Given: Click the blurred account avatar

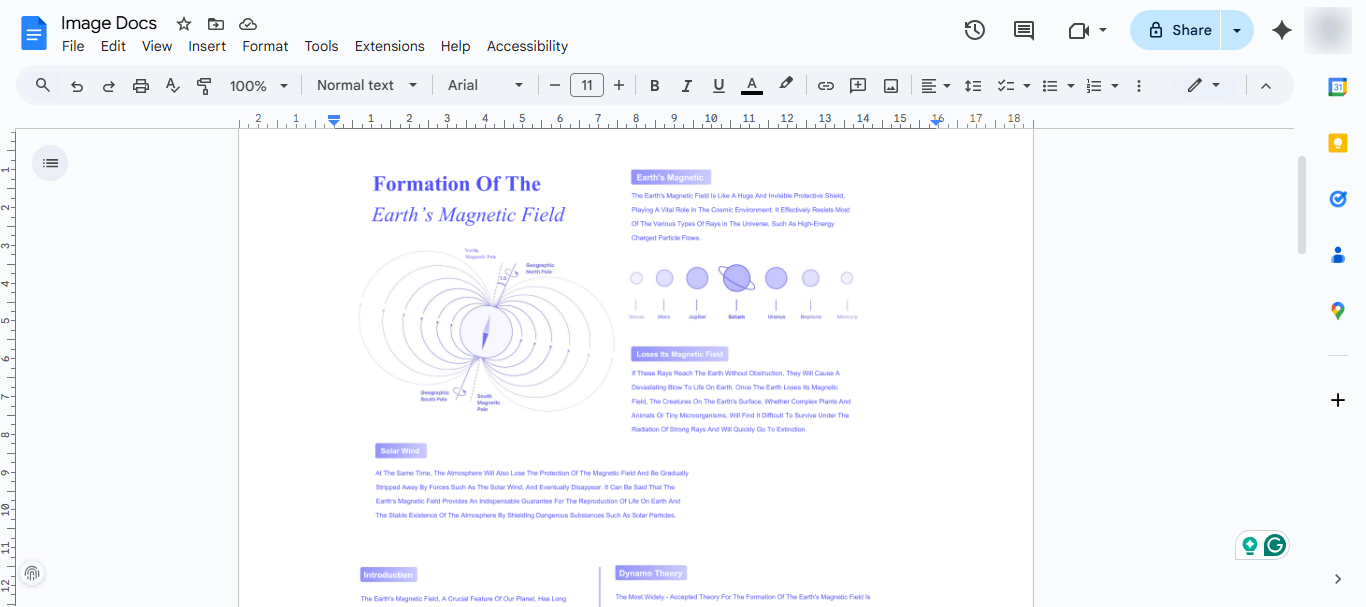Looking at the screenshot, I should point(1328,30).
